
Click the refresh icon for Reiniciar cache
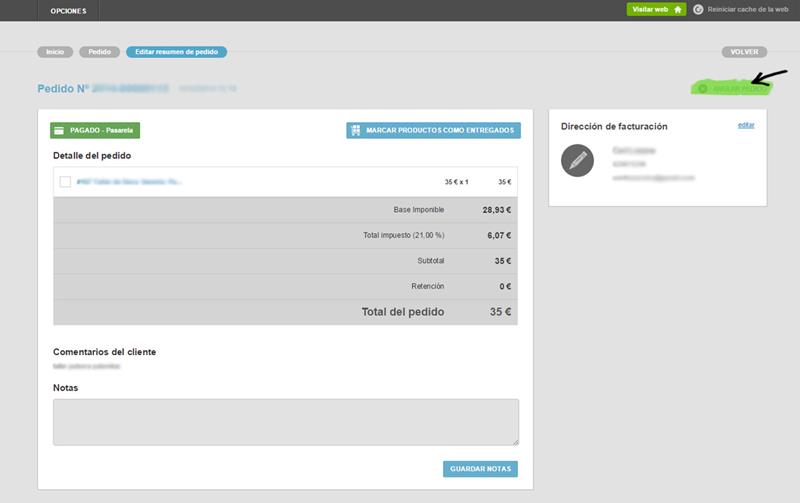(698, 9)
